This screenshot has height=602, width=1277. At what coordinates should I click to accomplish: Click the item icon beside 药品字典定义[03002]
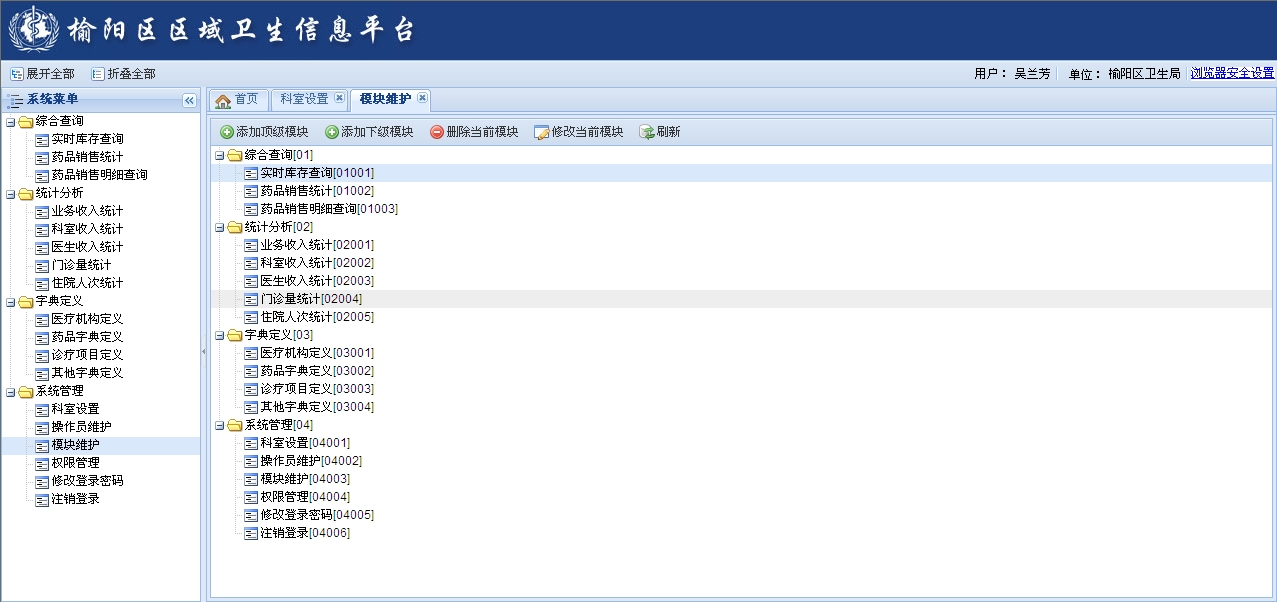tap(251, 371)
